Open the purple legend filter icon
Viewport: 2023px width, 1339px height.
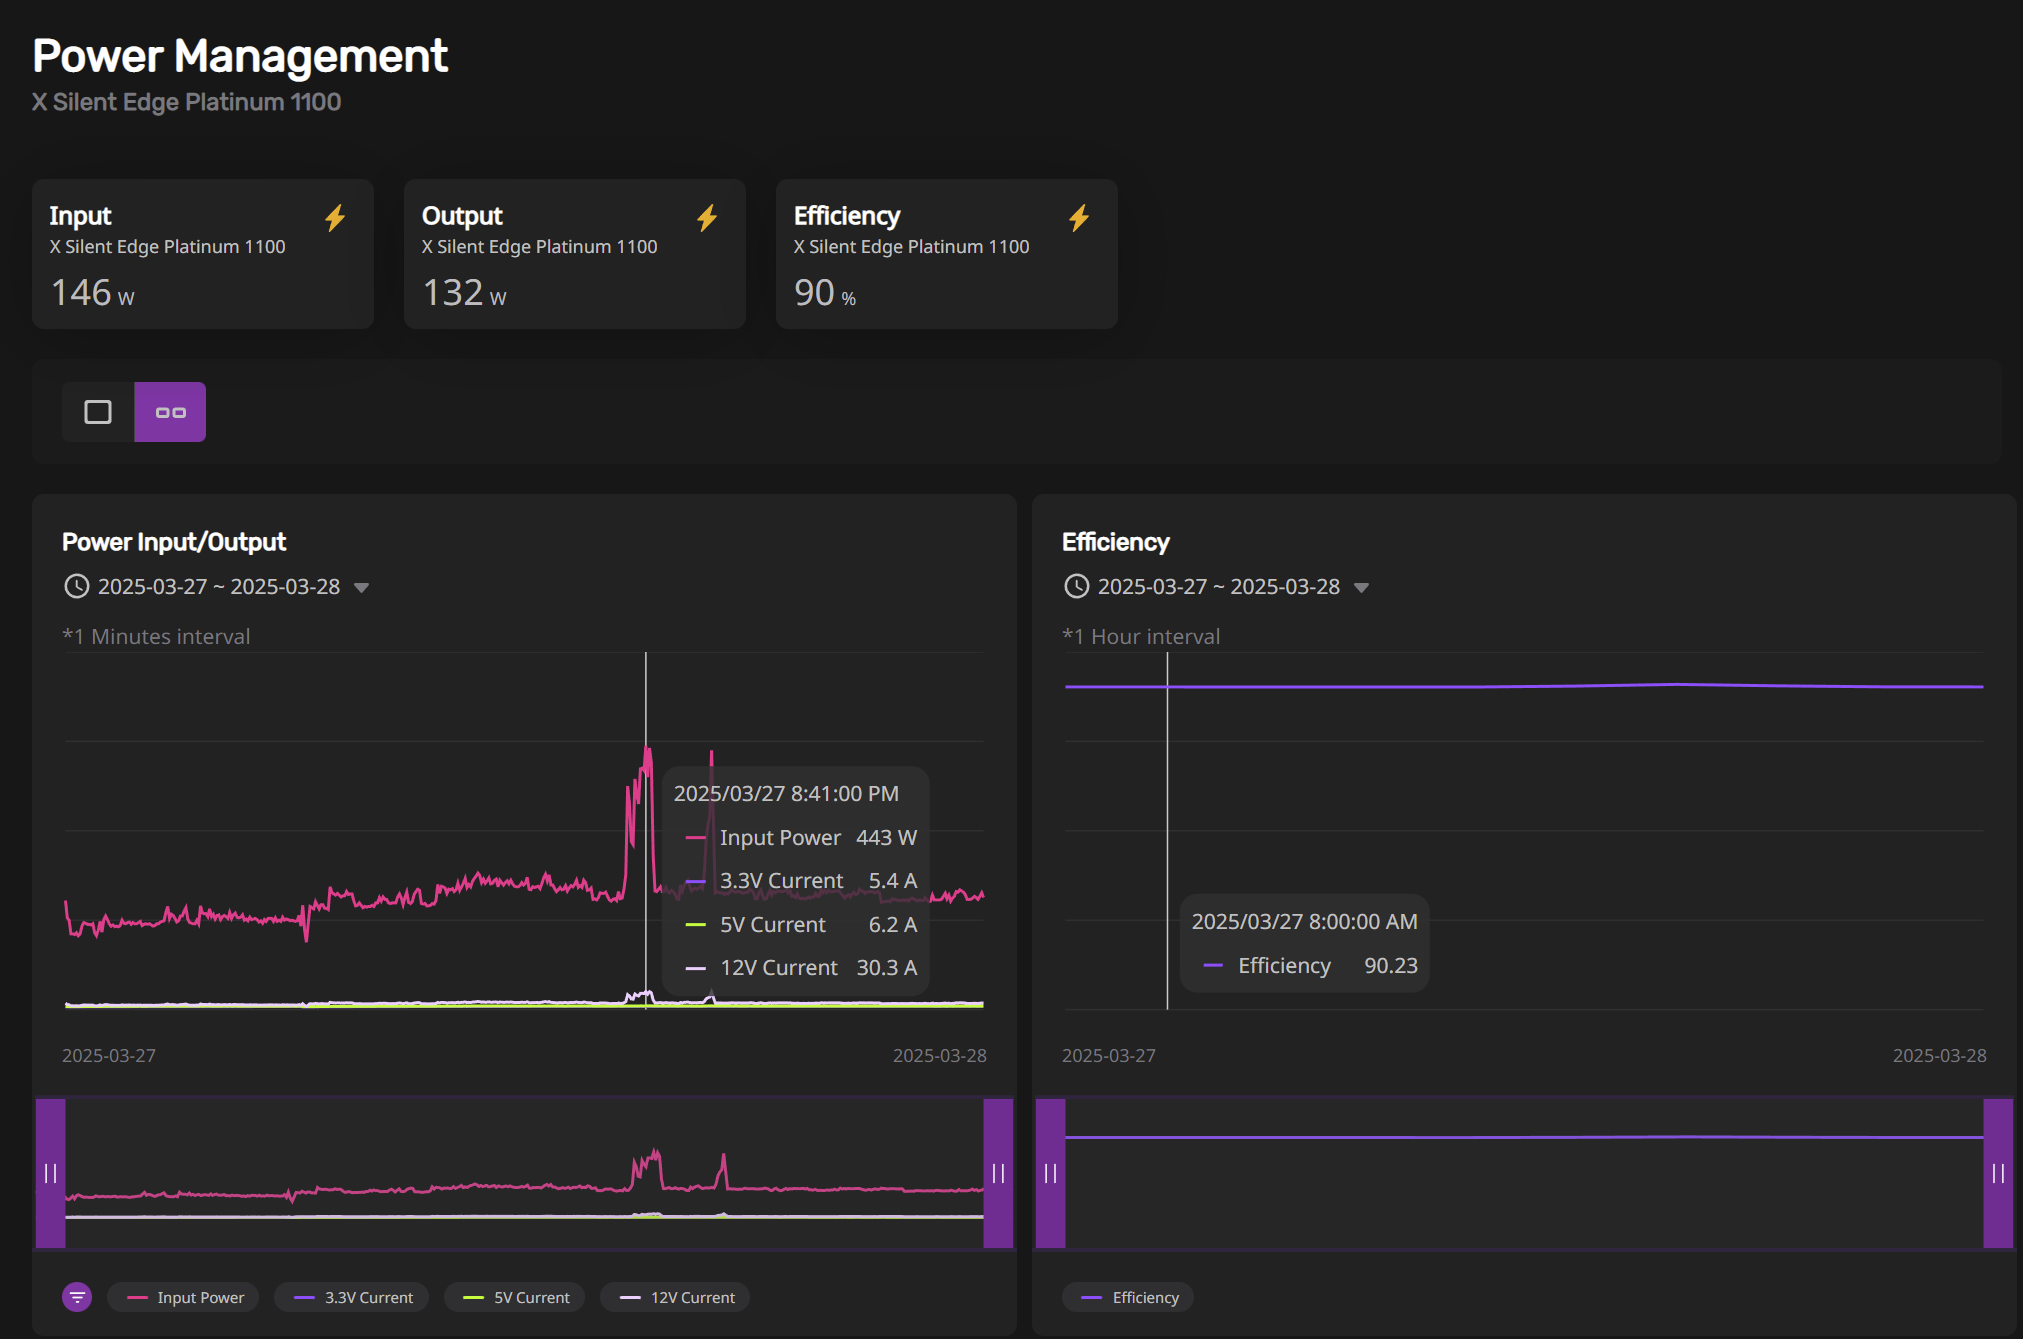[77, 1297]
